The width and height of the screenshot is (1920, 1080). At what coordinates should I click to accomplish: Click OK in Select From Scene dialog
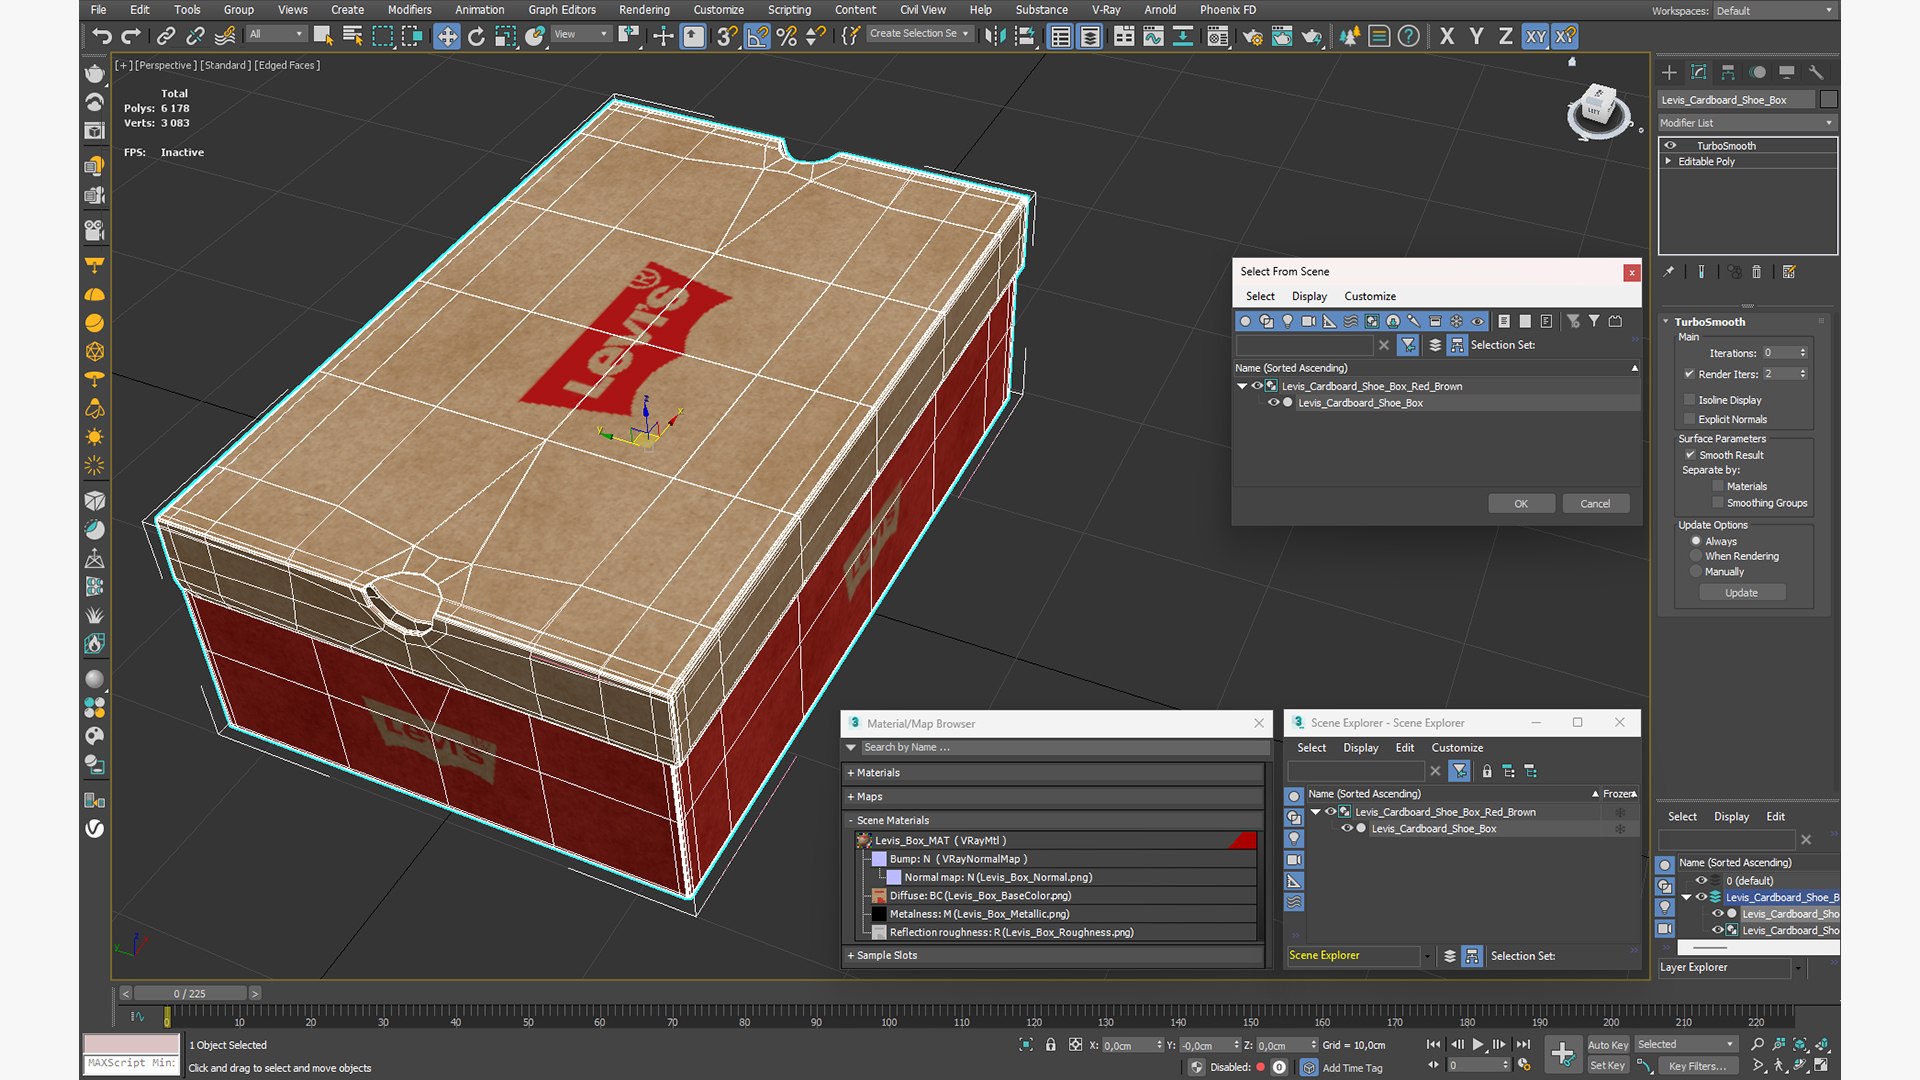pyautogui.click(x=1521, y=504)
